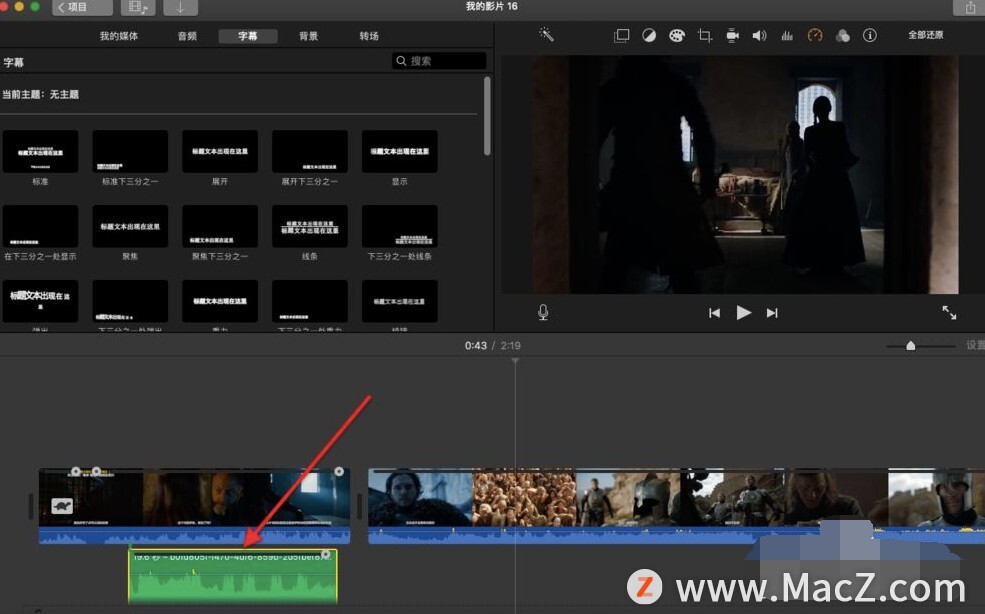Click Reset All (全部还原) button
This screenshot has width=985, height=614.
click(x=925, y=35)
